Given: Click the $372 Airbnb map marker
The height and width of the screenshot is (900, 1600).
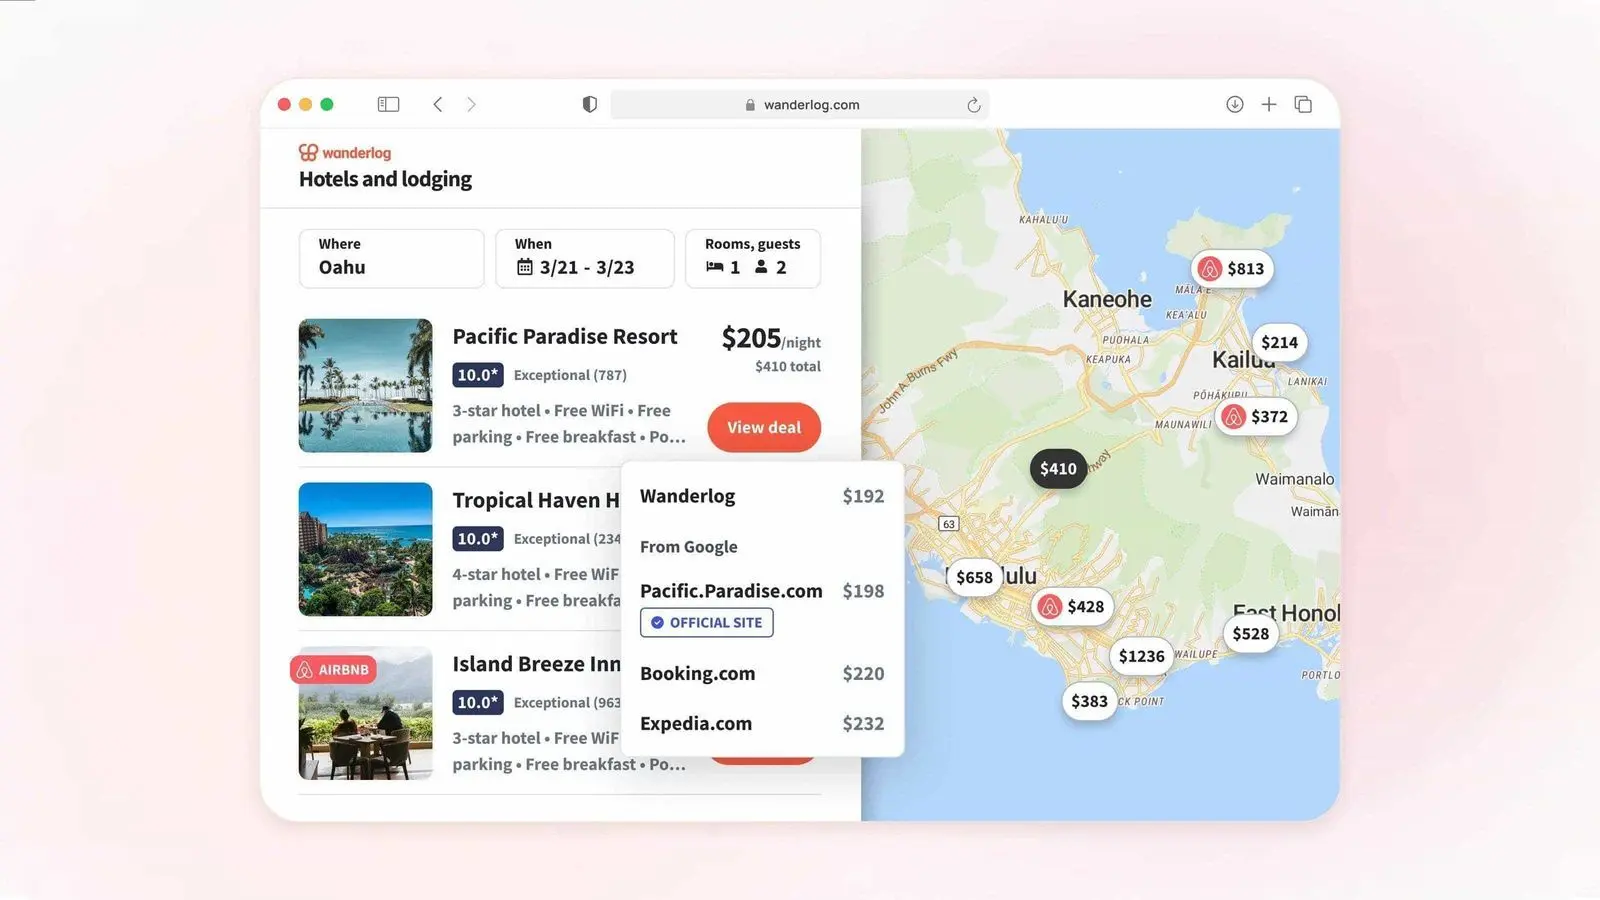Looking at the screenshot, I should pyautogui.click(x=1256, y=416).
